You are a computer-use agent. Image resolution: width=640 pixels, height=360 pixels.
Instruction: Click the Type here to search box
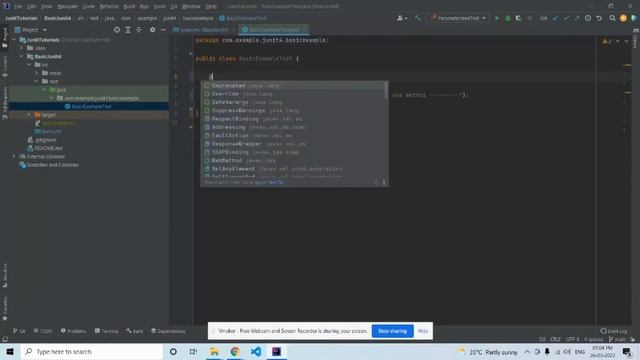[x=91, y=351]
